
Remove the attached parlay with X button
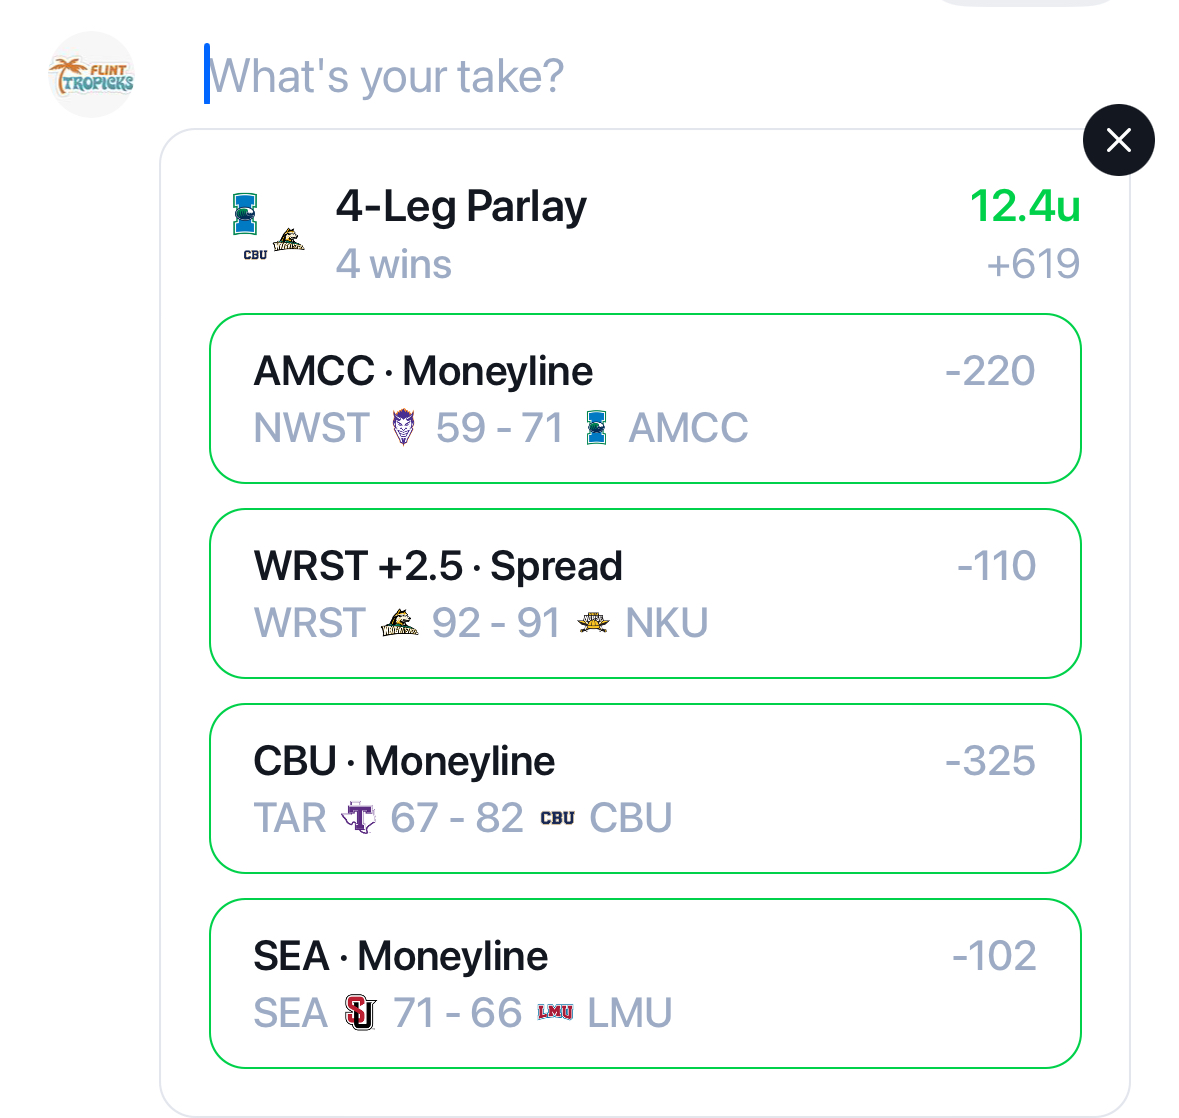pyautogui.click(x=1118, y=140)
